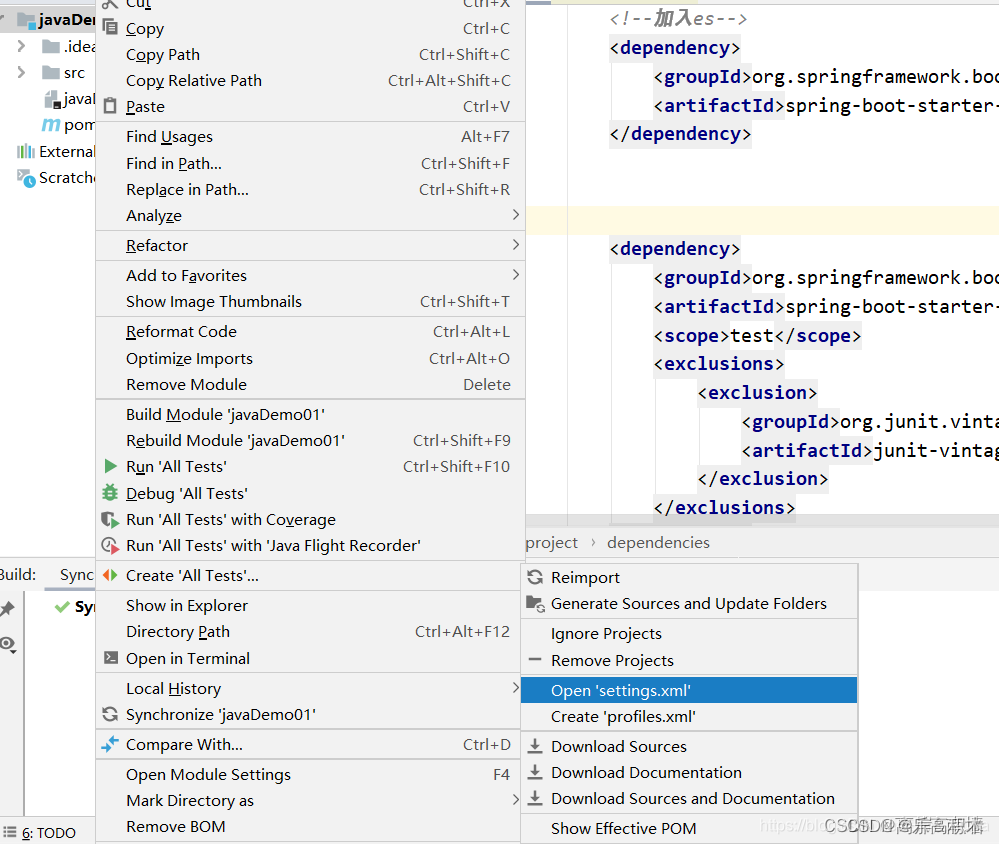999x844 pixels.
Task: Open the 6: TODO tool window tab
Action: pos(40,833)
